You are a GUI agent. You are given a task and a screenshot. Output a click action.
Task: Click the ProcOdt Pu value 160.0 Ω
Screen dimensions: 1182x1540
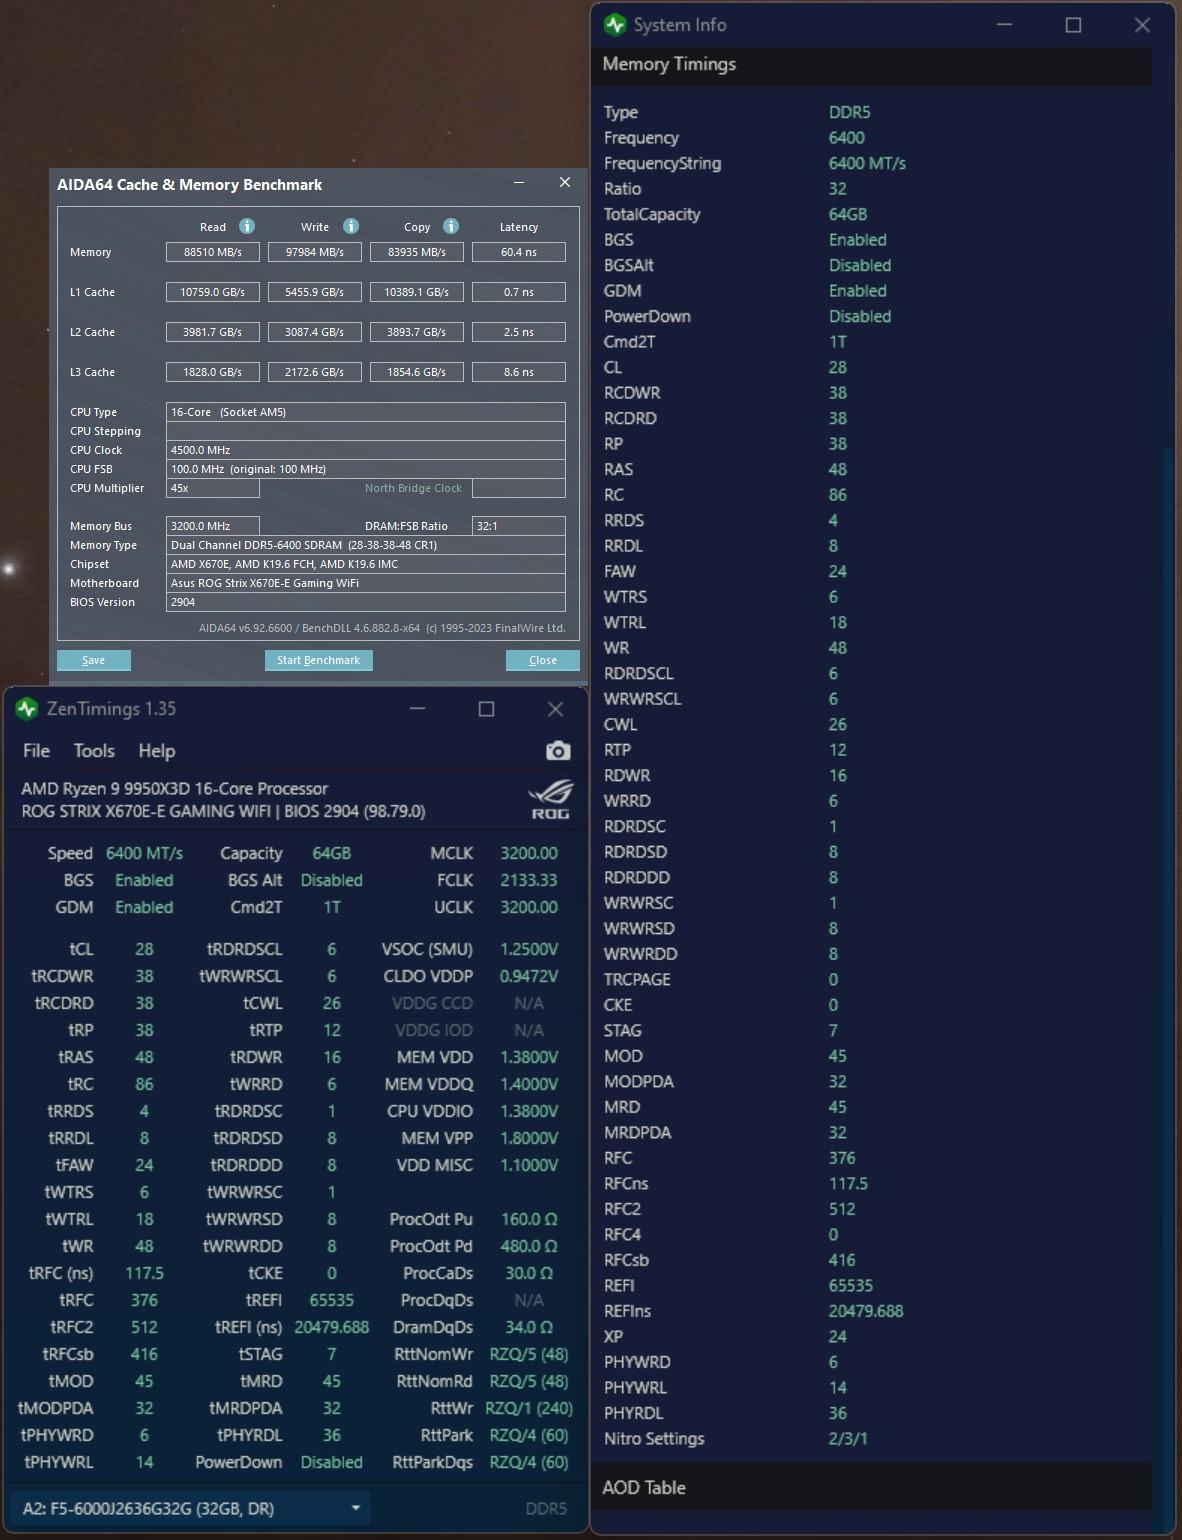point(529,1219)
